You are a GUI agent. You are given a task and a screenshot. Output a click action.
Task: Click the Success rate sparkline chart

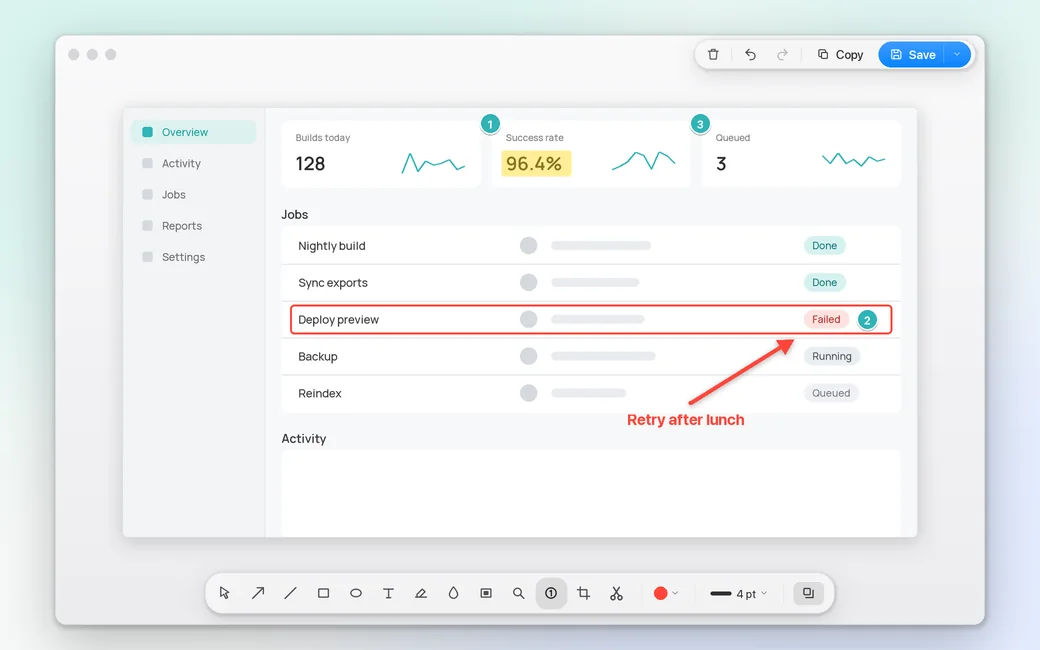(x=643, y=161)
